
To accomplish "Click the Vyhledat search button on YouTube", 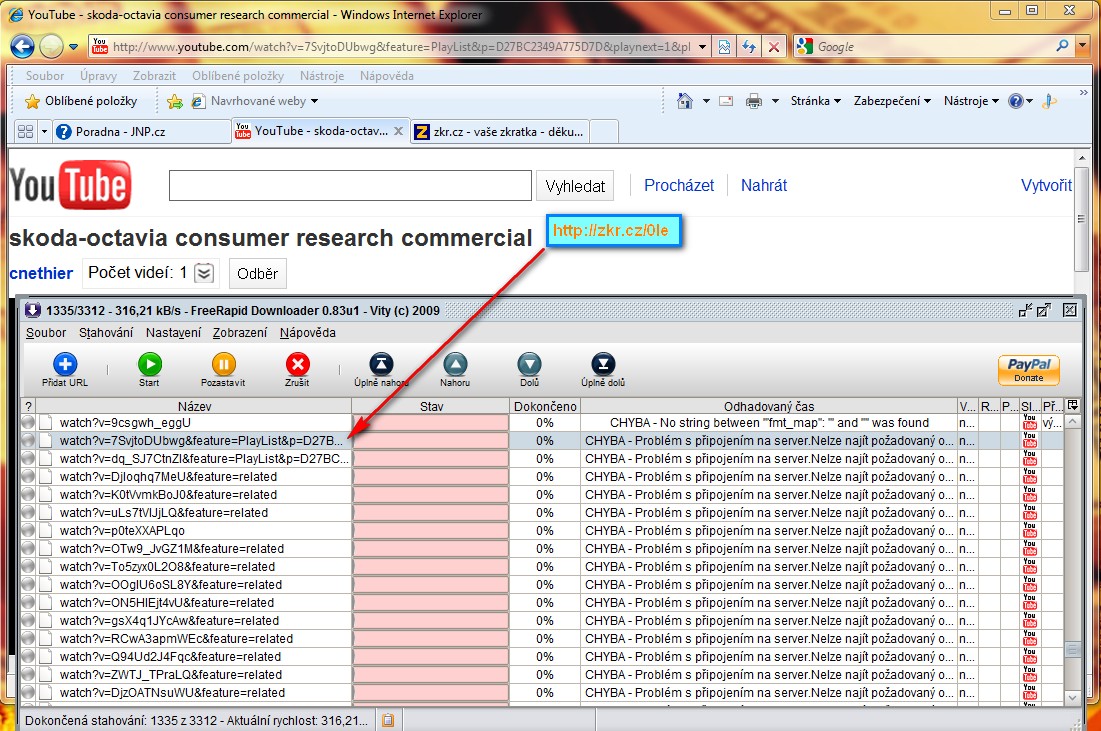I will pyautogui.click(x=576, y=186).
